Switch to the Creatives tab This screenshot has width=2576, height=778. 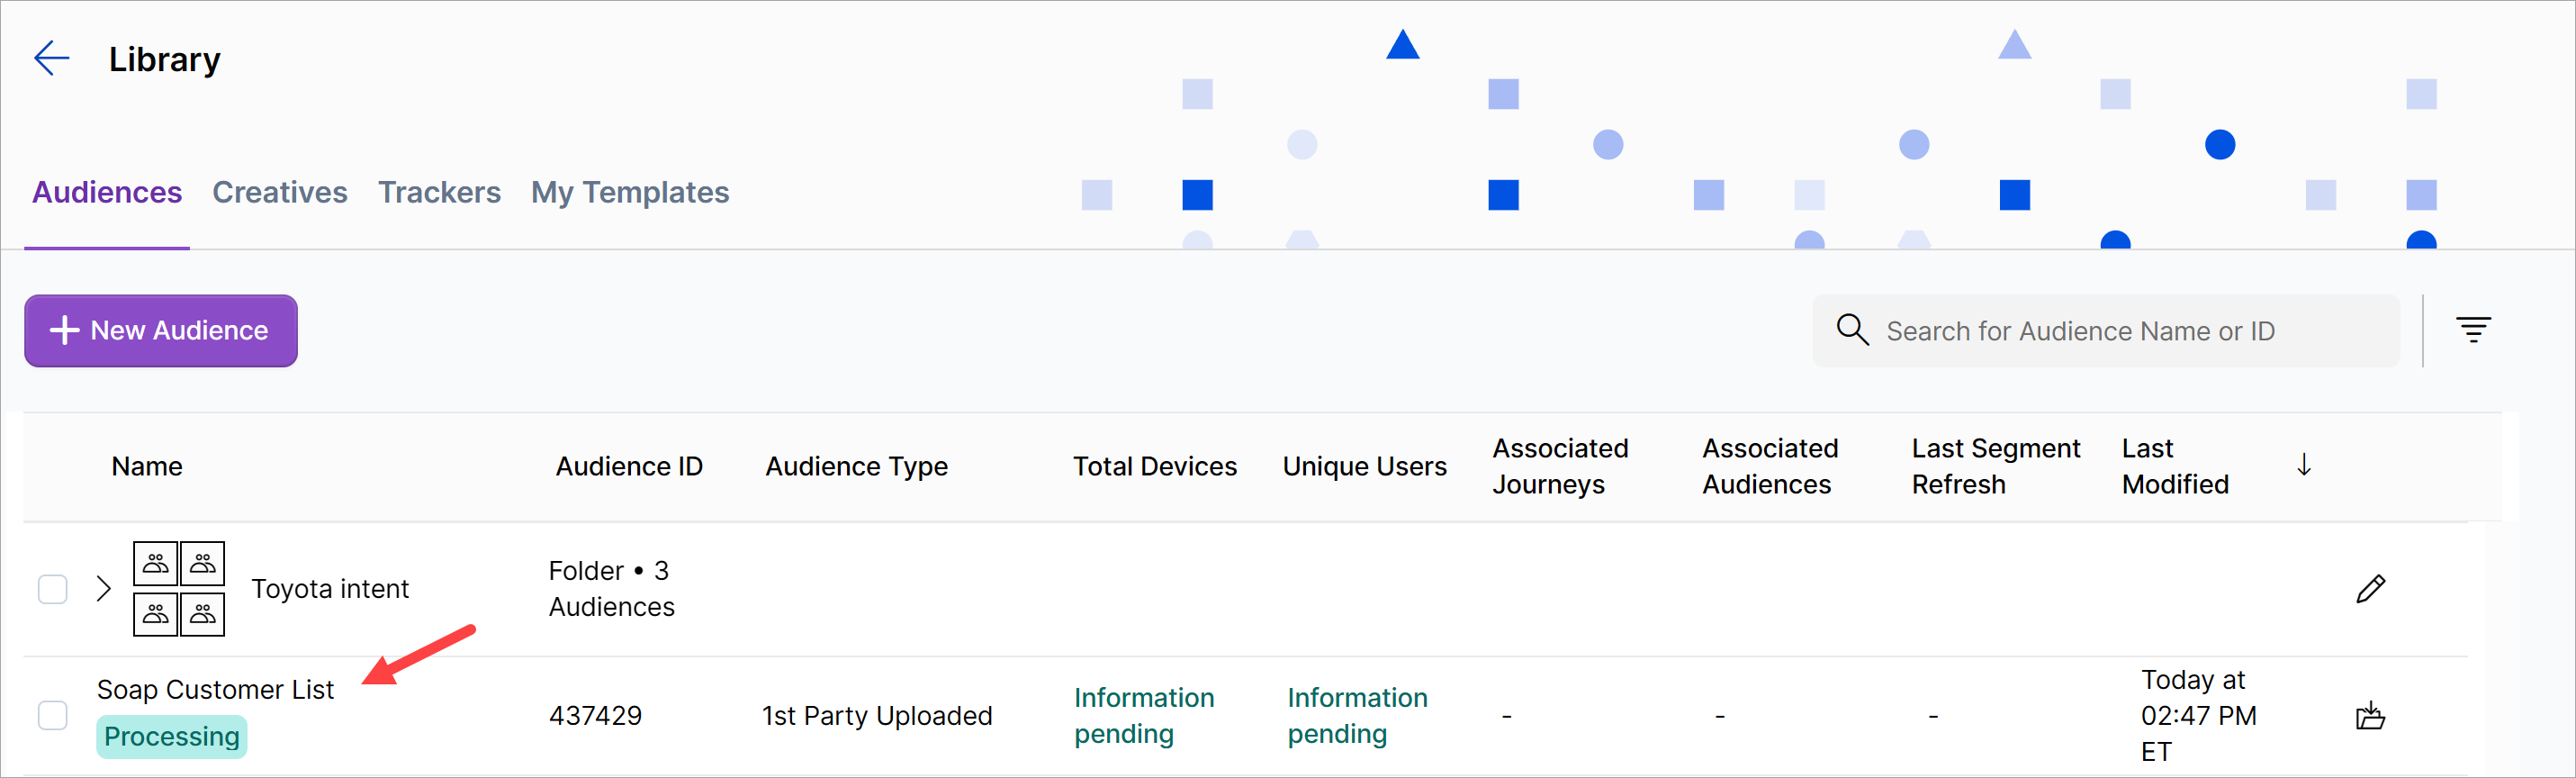click(279, 192)
